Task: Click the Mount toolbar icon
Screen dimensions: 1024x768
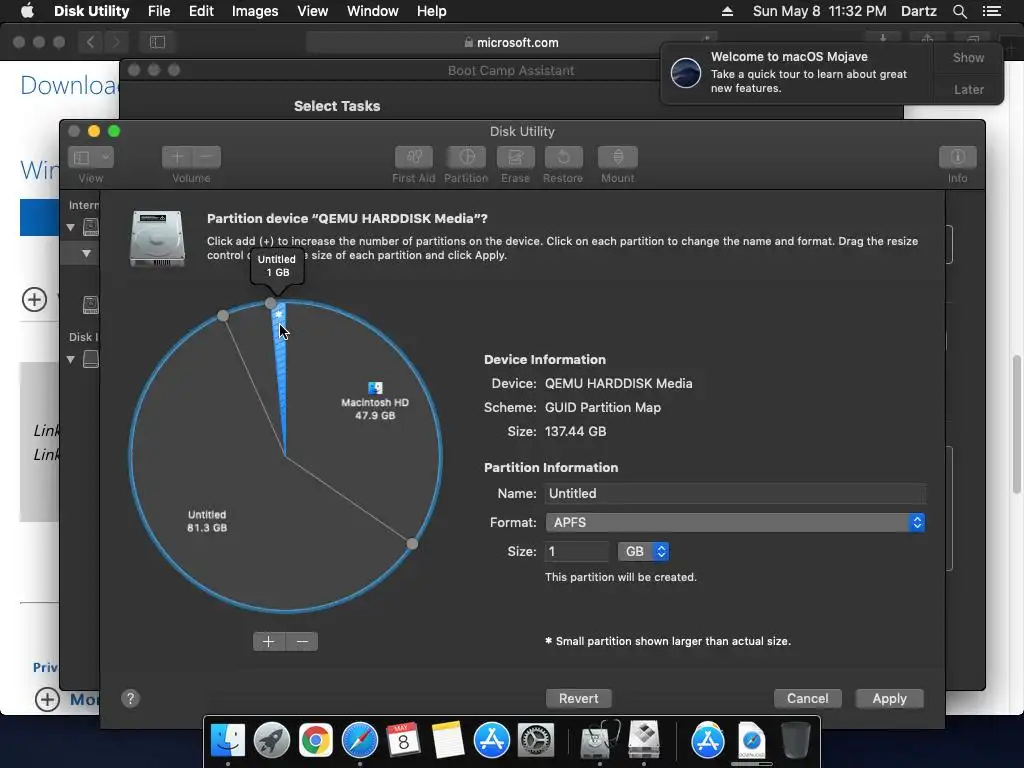Action: click(618, 157)
